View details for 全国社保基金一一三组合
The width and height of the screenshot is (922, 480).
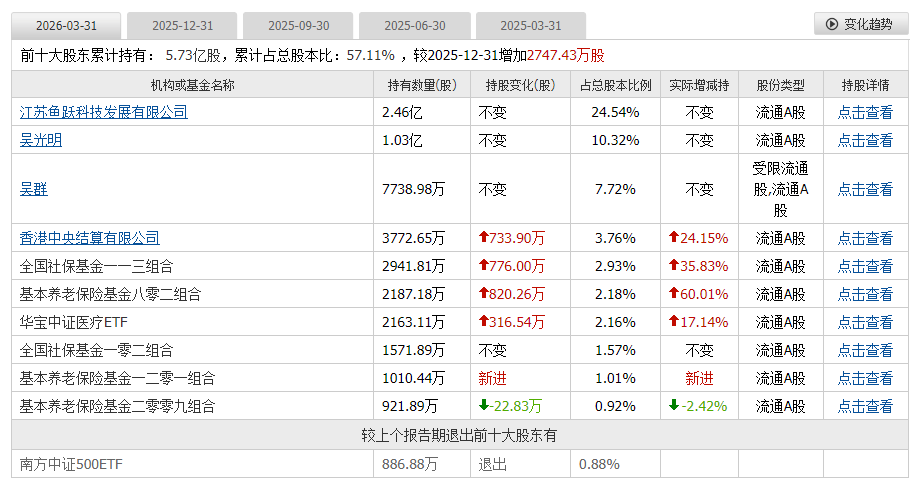(865, 266)
